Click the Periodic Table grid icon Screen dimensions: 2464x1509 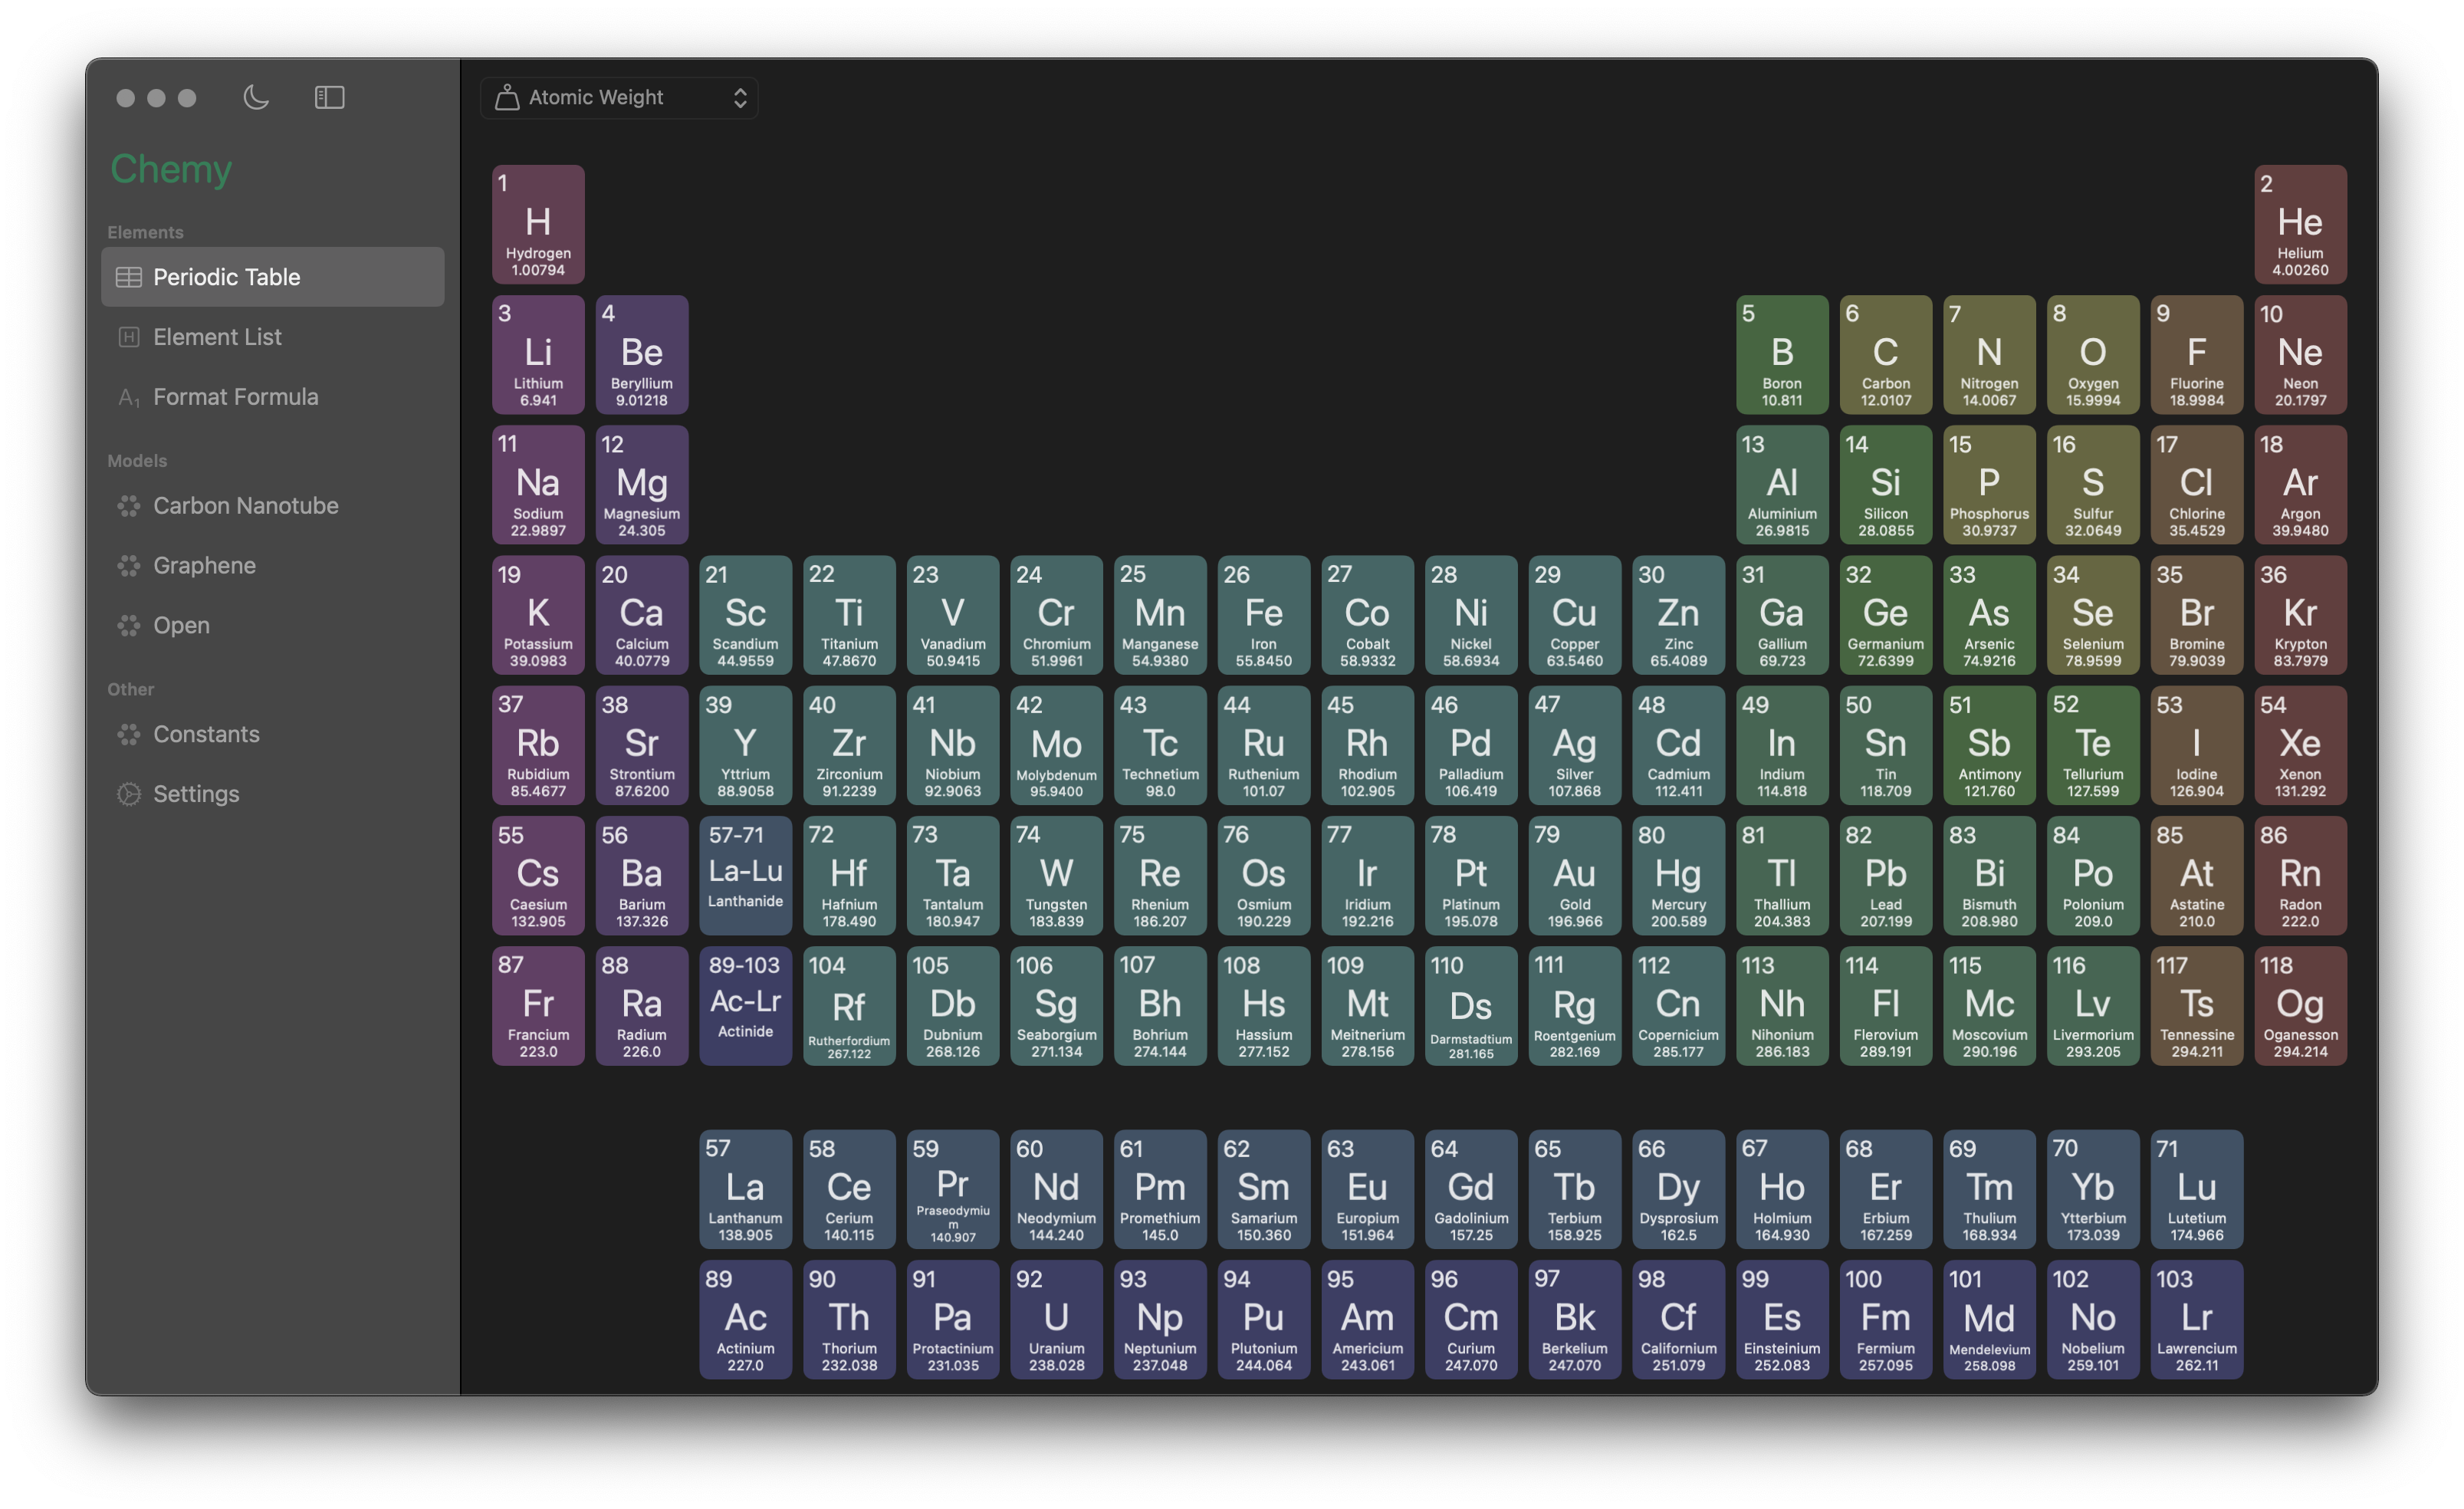click(129, 277)
